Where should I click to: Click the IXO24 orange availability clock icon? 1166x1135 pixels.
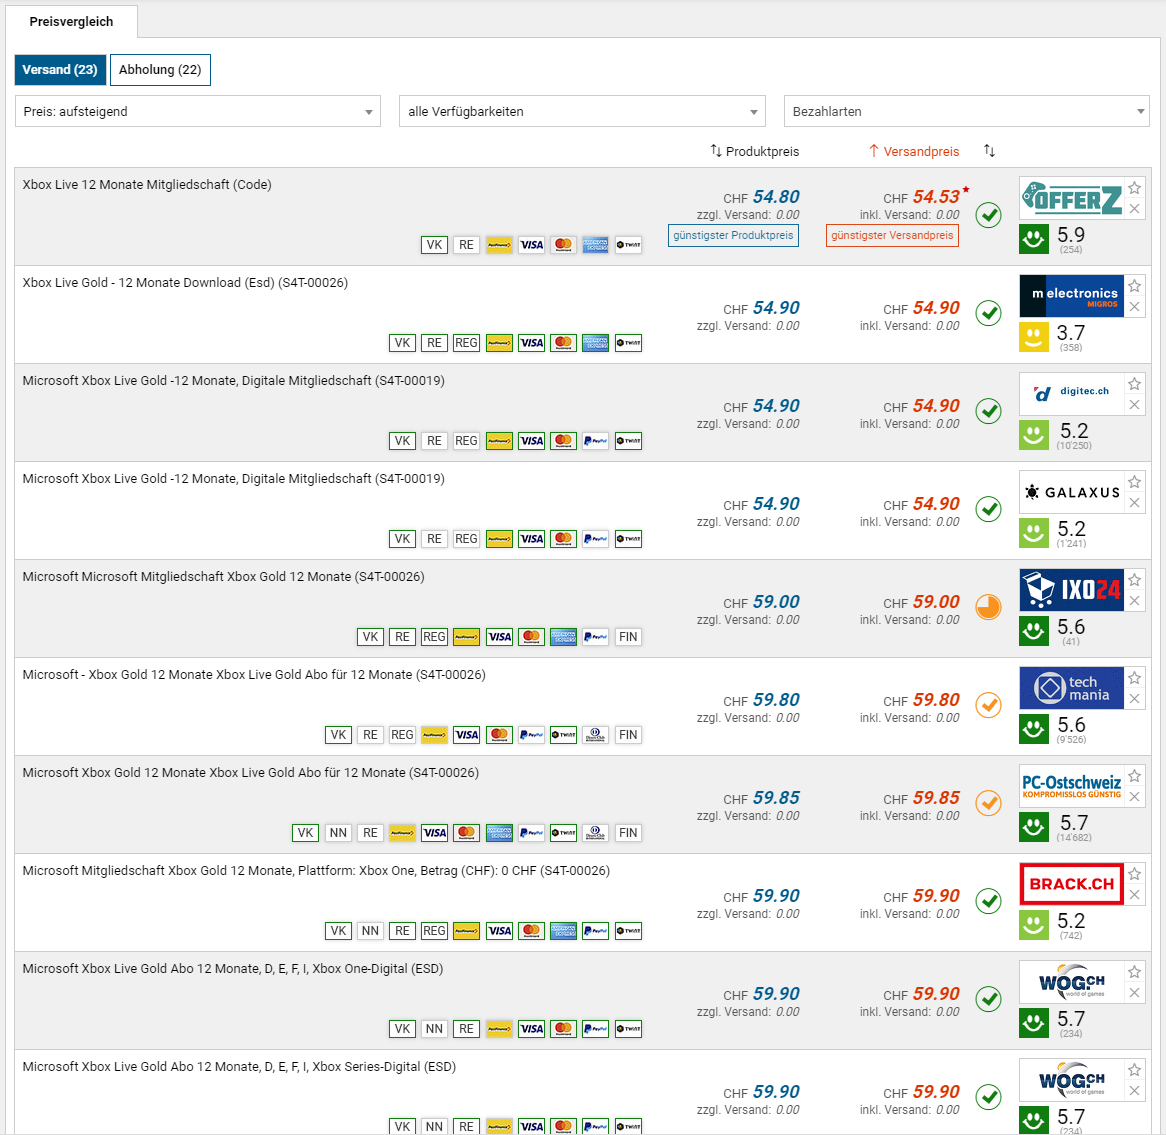pos(988,608)
